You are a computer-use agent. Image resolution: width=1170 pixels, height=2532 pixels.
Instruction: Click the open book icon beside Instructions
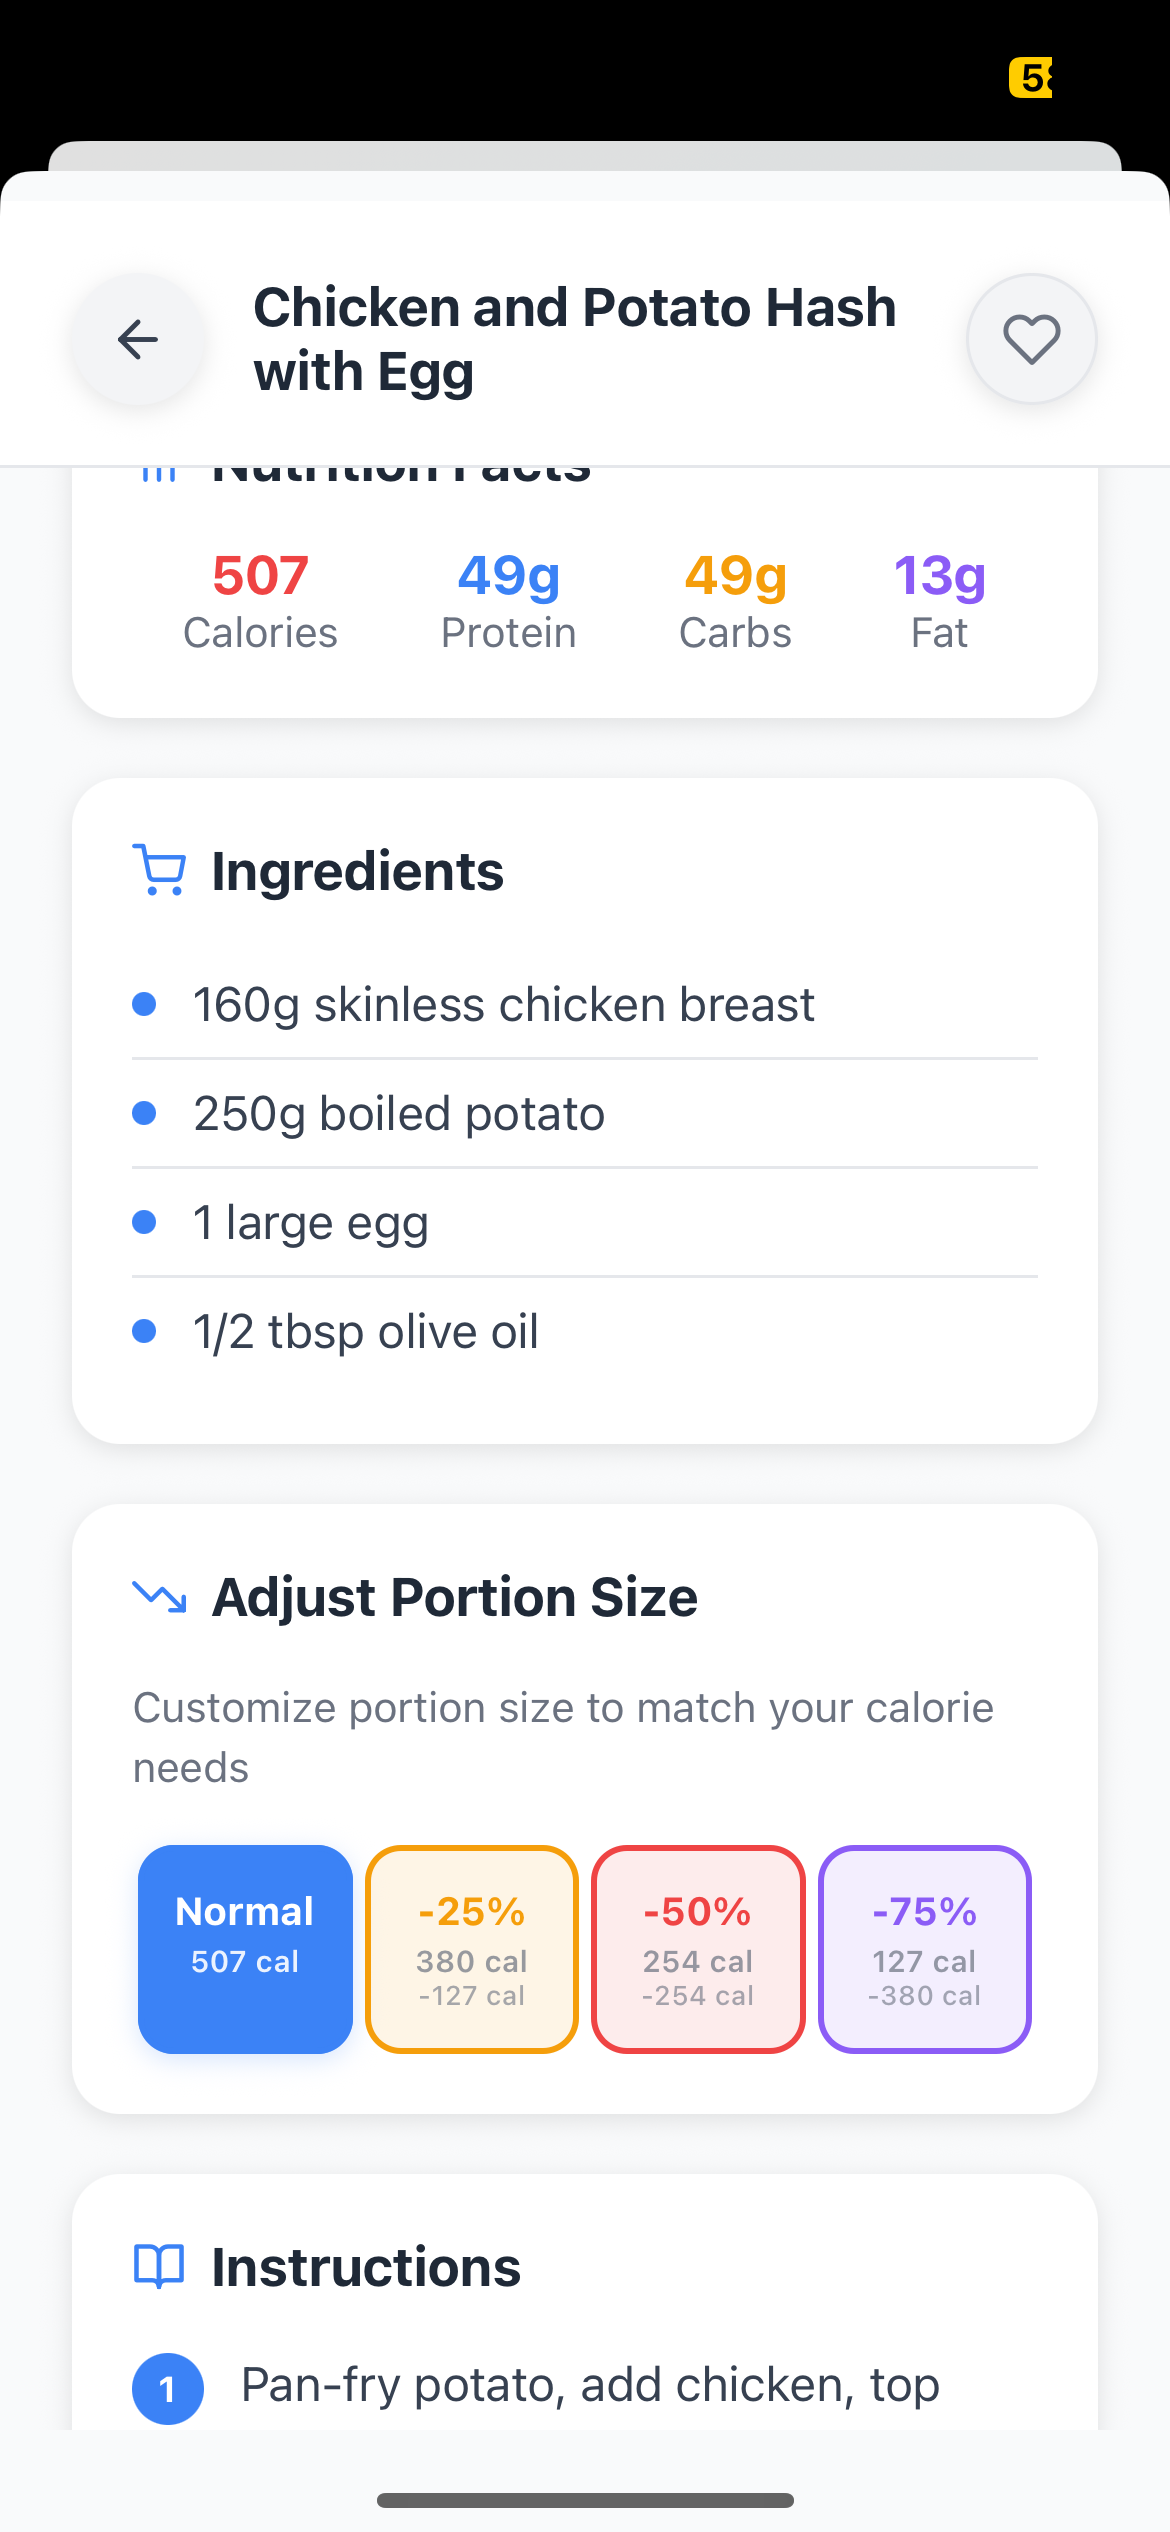[x=159, y=2266]
